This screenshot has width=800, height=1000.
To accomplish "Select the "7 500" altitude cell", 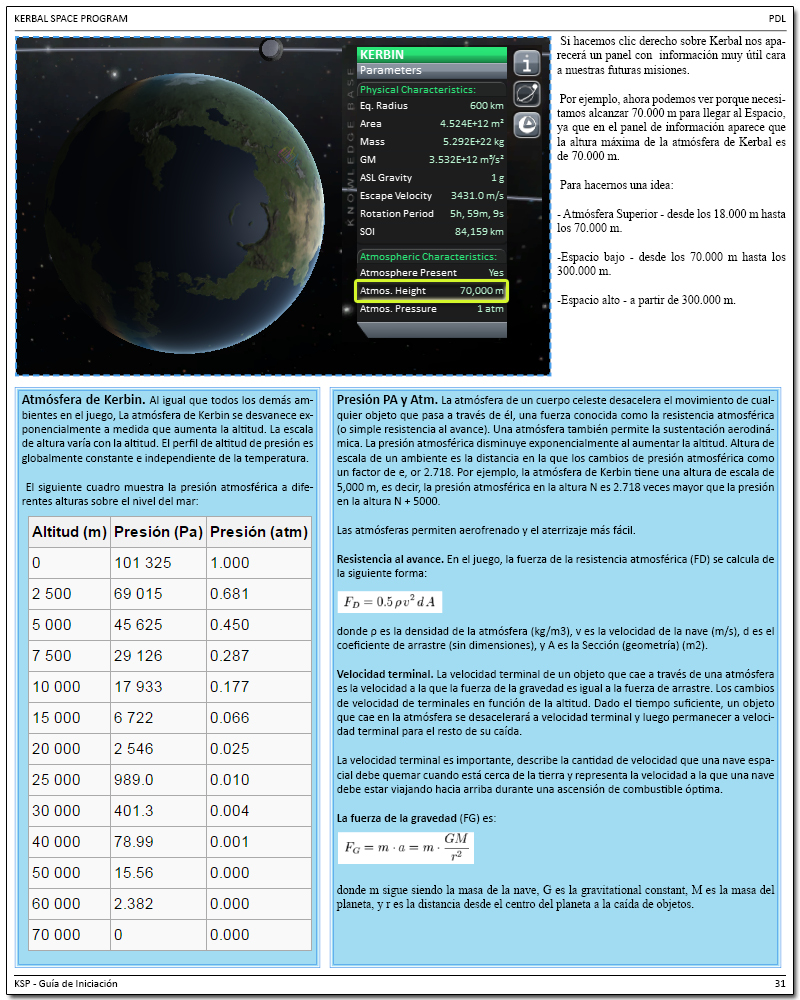I will pyautogui.click(x=70, y=656).
